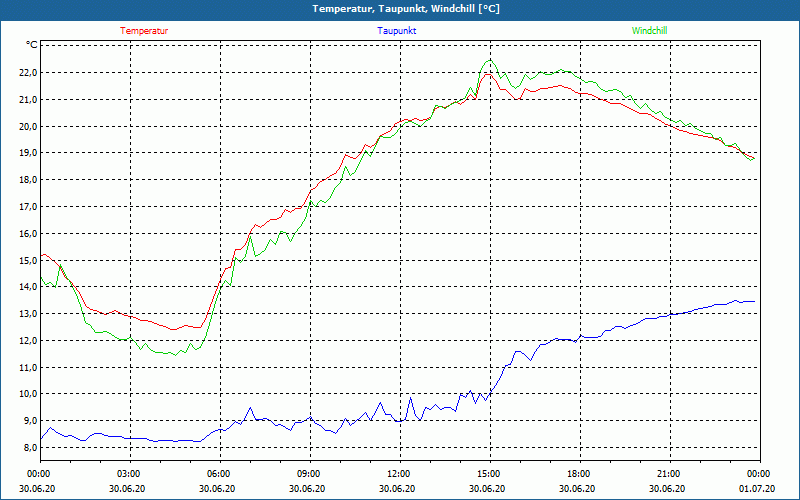Click the 12:00 time axis label
Image resolution: width=800 pixels, height=500 pixels.
(x=399, y=474)
